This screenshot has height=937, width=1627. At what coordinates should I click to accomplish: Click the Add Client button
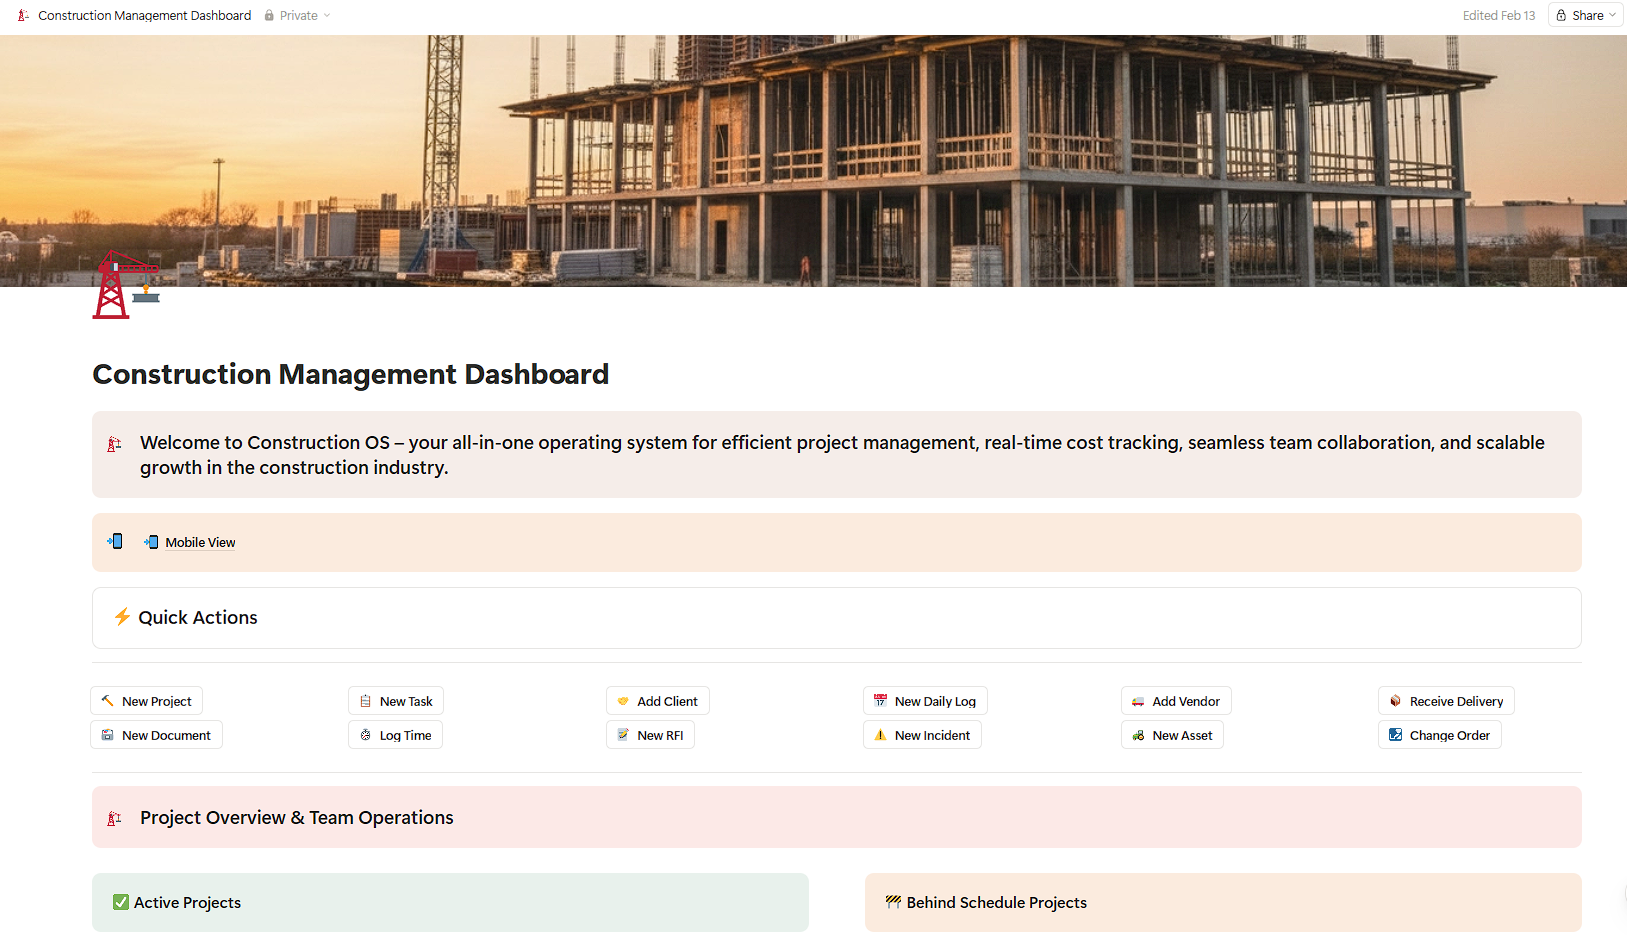coord(658,701)
